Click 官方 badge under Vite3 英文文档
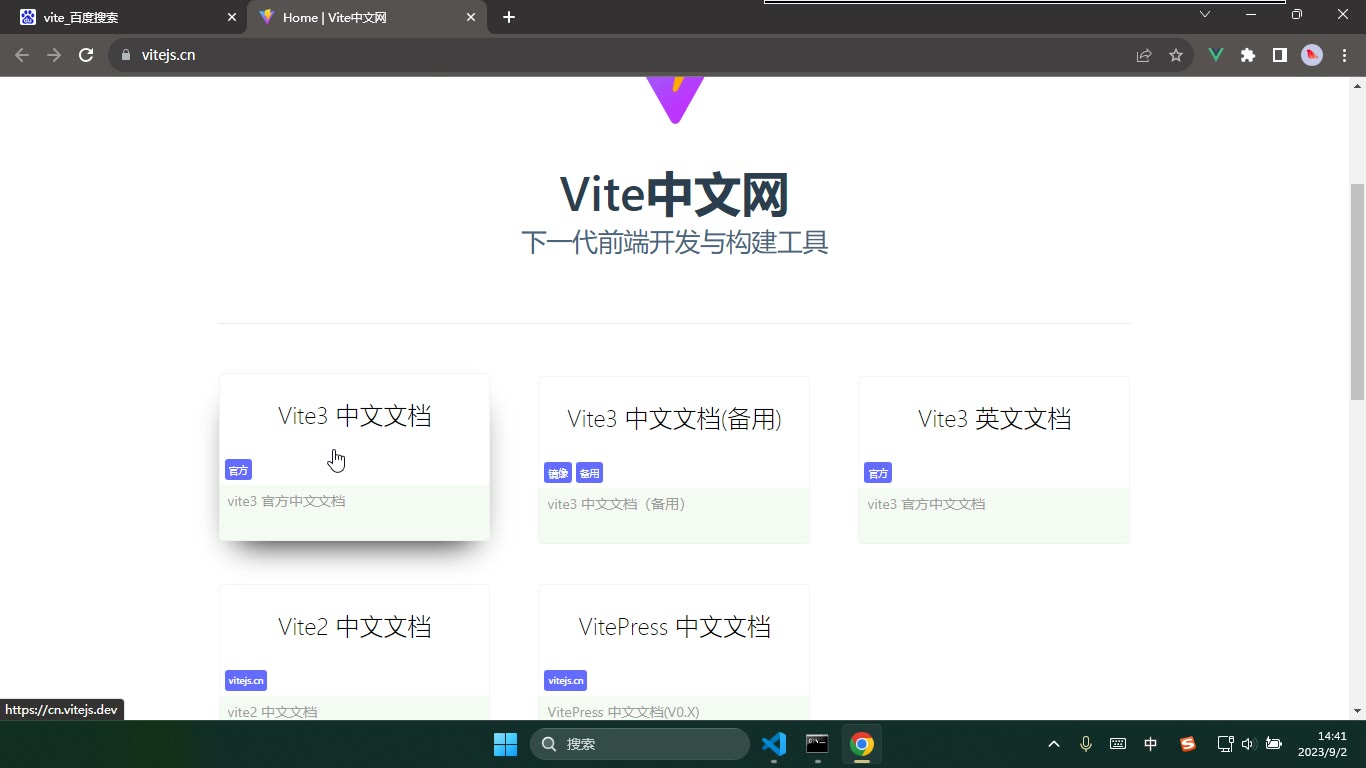The image size is (1366, 768). tap(878, 473)
